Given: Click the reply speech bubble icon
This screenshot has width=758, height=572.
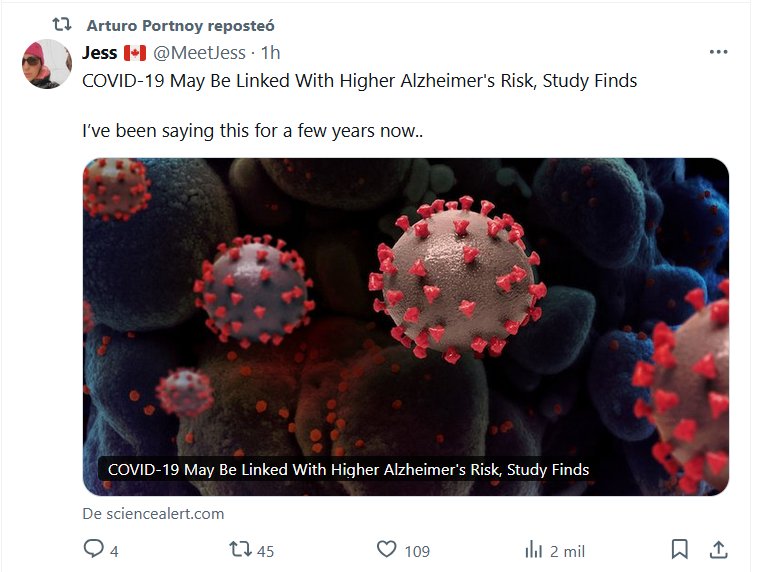Looking at the screenshot, I should pos(93,549).
